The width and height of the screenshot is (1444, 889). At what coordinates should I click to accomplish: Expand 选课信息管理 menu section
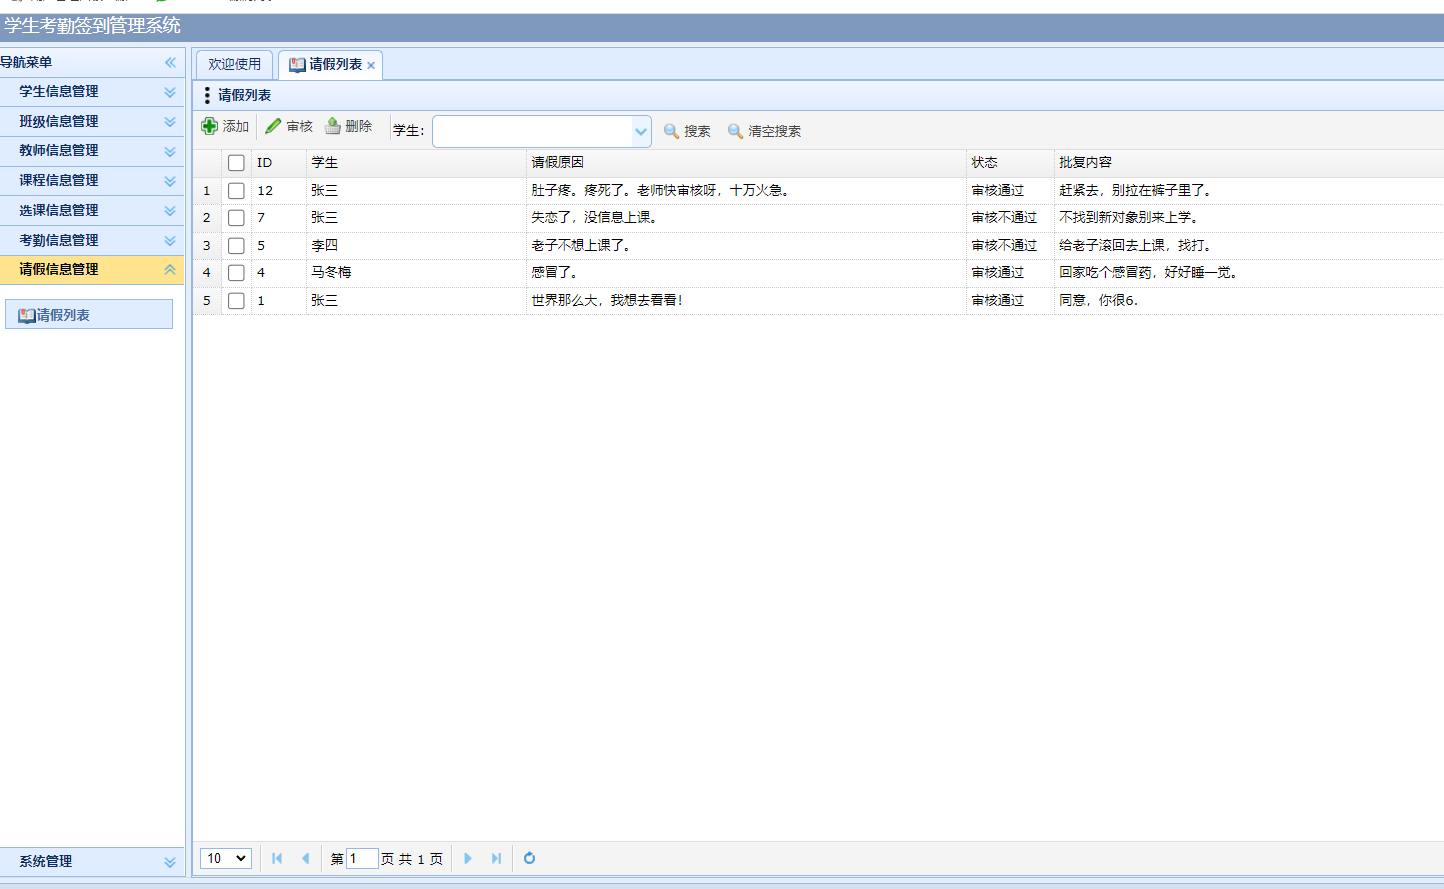pyautogui.click(x=170, y=211)
